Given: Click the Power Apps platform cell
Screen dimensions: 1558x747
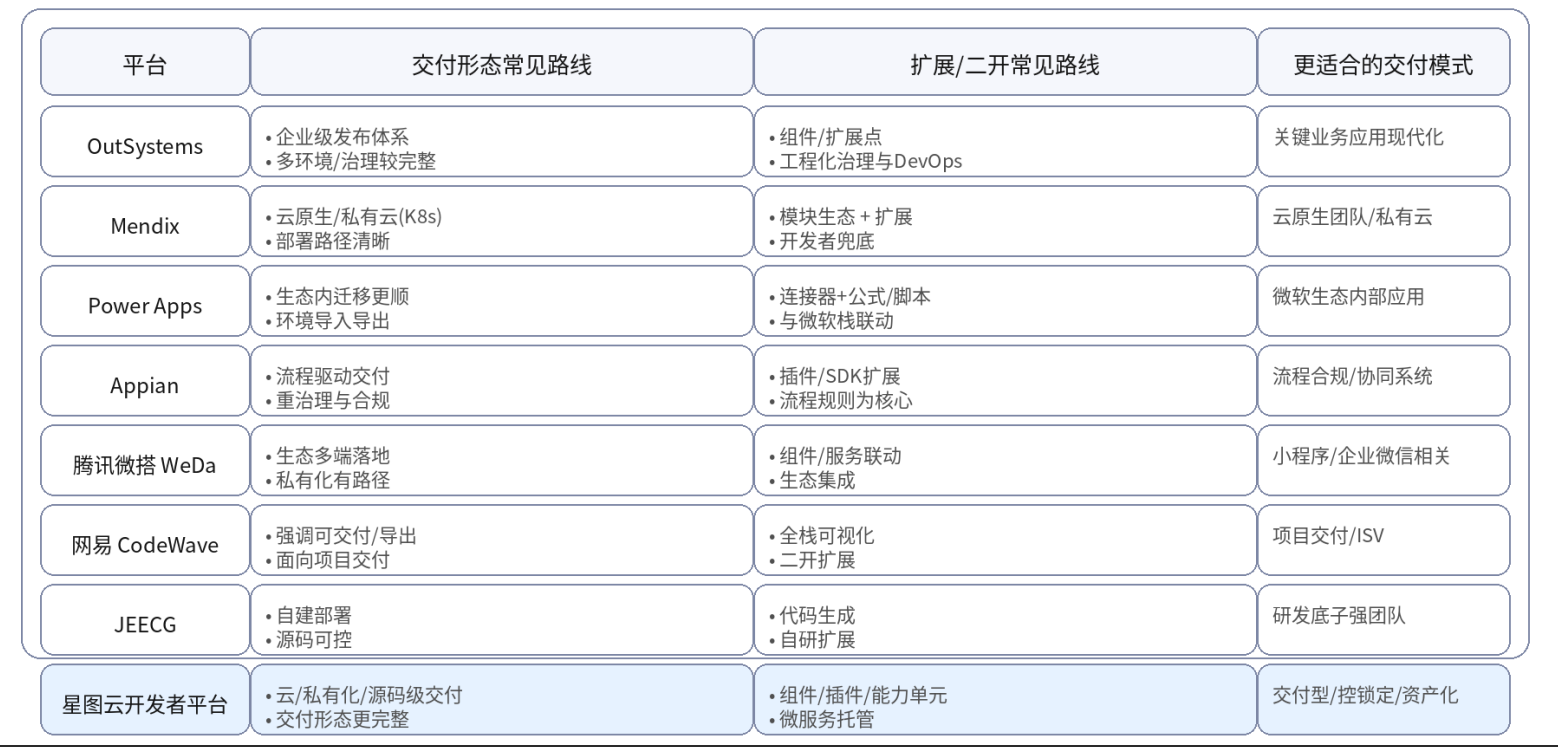Looking at the screenshot, I should click(x=144, y=305).
